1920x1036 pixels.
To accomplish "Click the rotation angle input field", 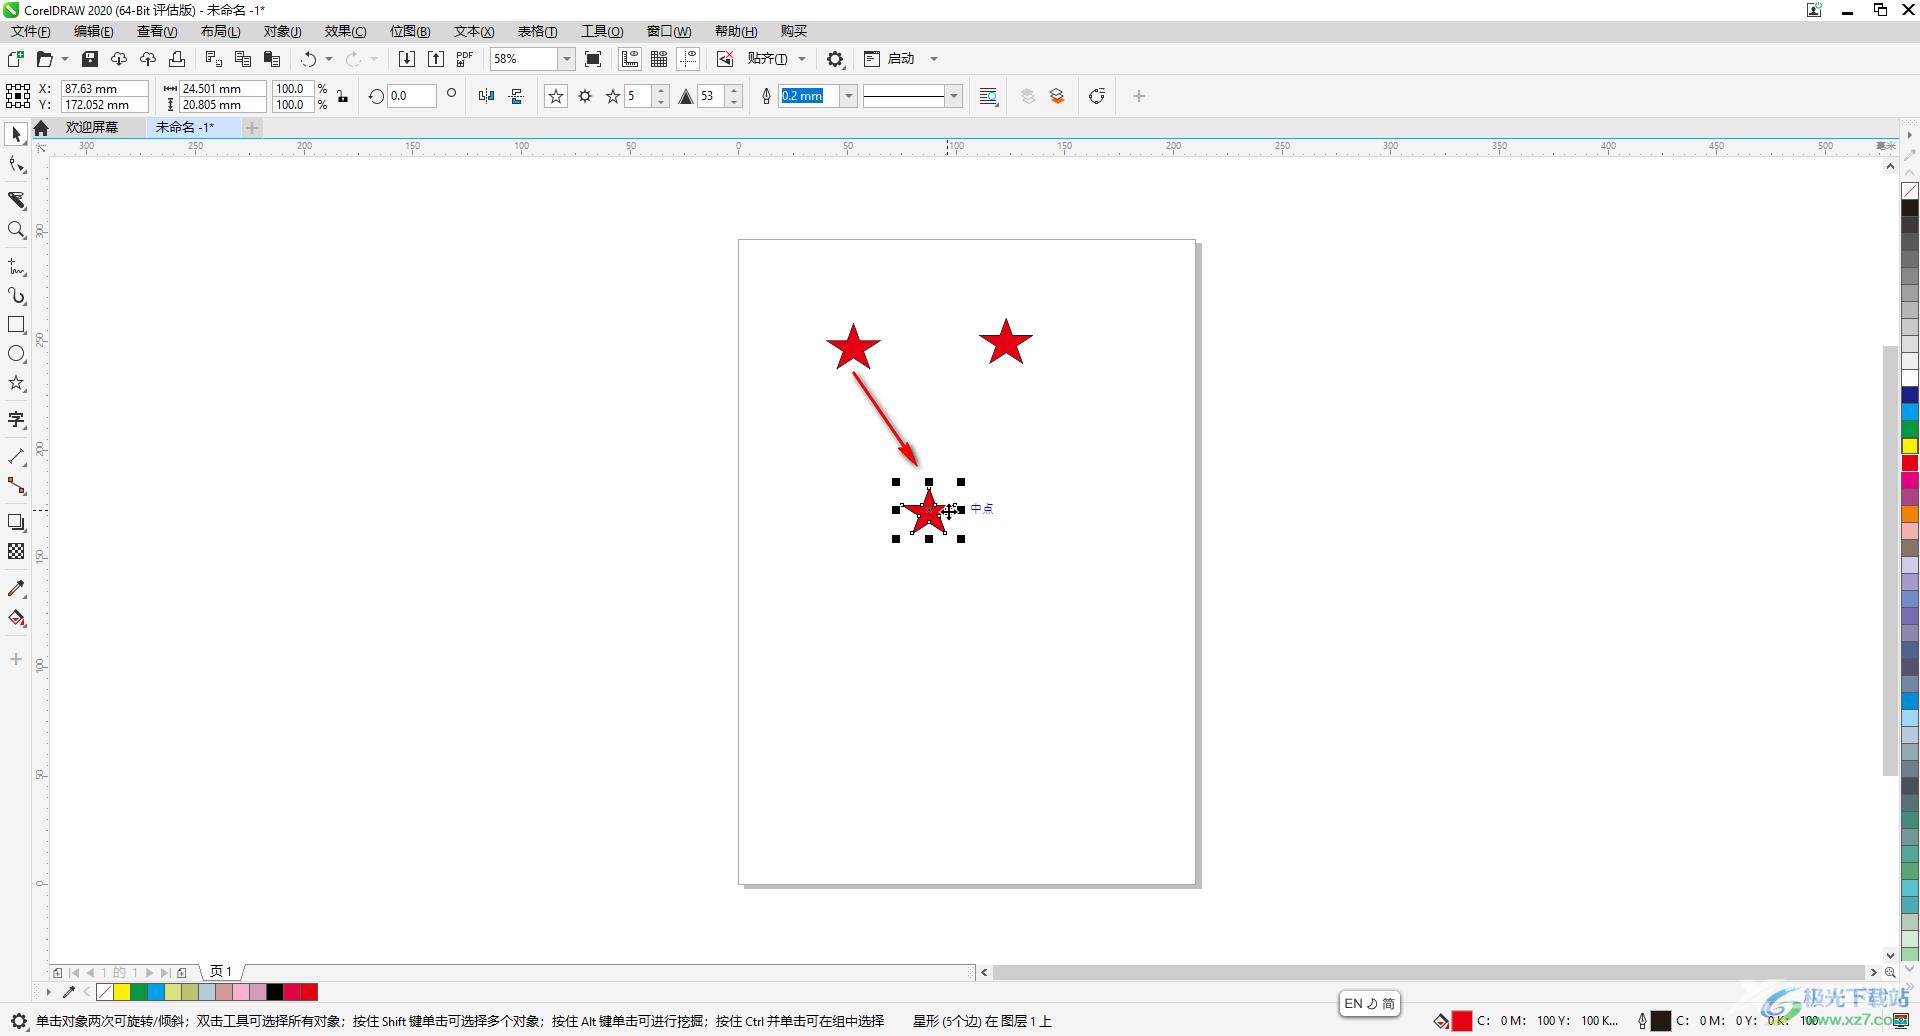I will click(411, 96).
